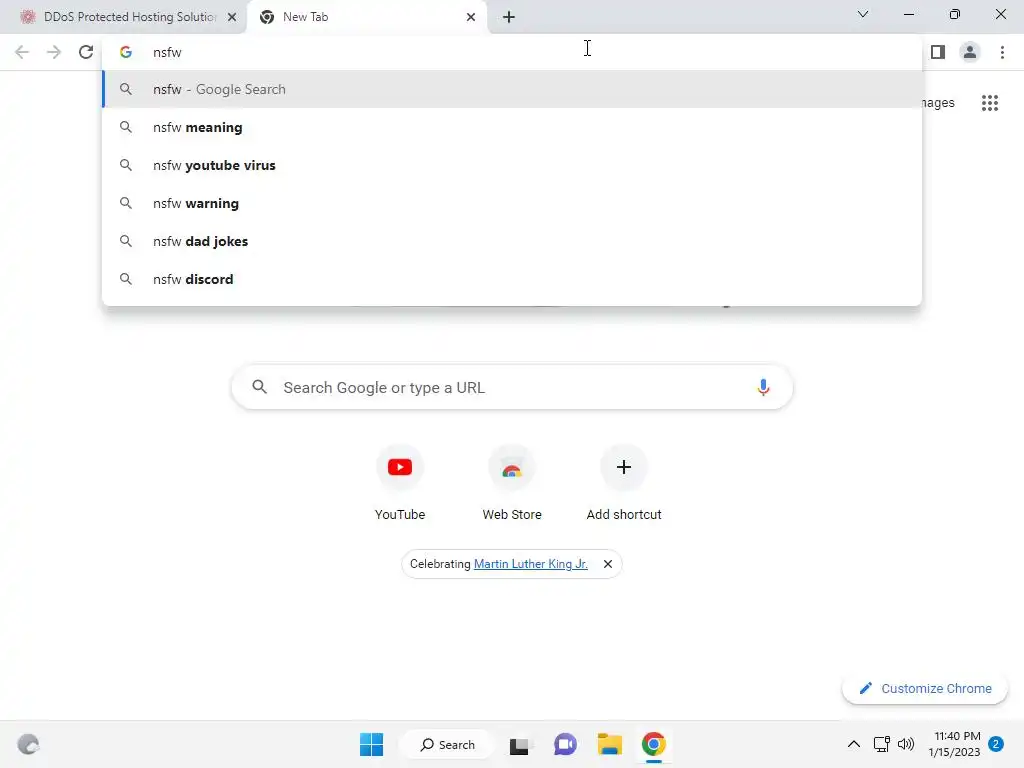Viewport: 1024px width, 768px height.
Task: Open the Martin Luther King Jr. link
Action: tap(530, 564)
